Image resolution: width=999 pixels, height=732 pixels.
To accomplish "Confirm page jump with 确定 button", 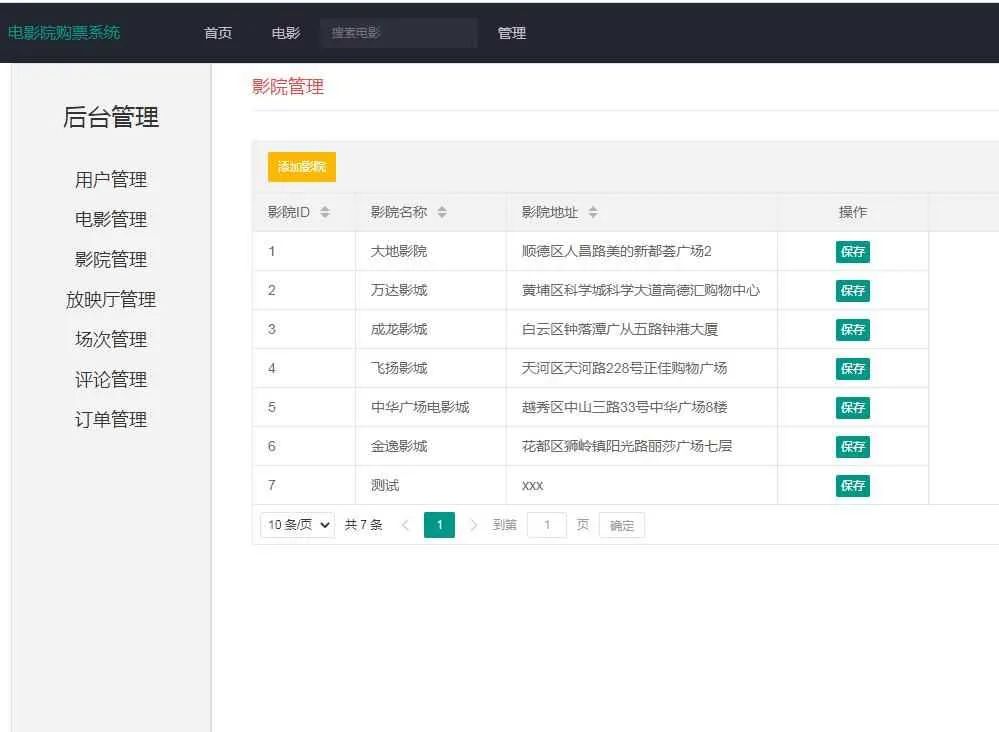I will (x=621, y=524).
